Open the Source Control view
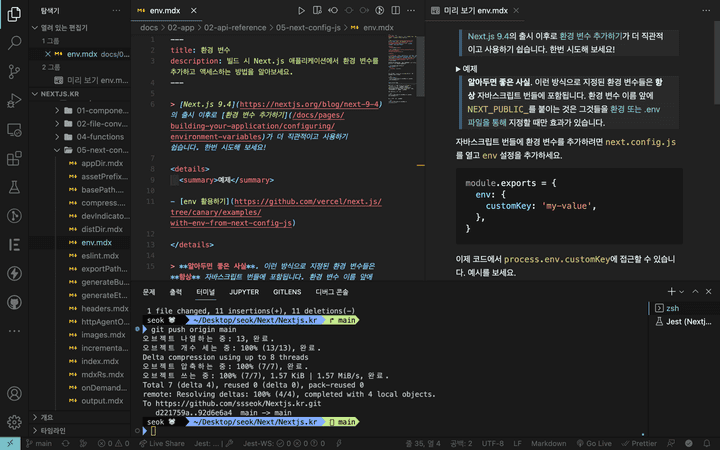This screenshot has width=720, height=450. point(14,72)
